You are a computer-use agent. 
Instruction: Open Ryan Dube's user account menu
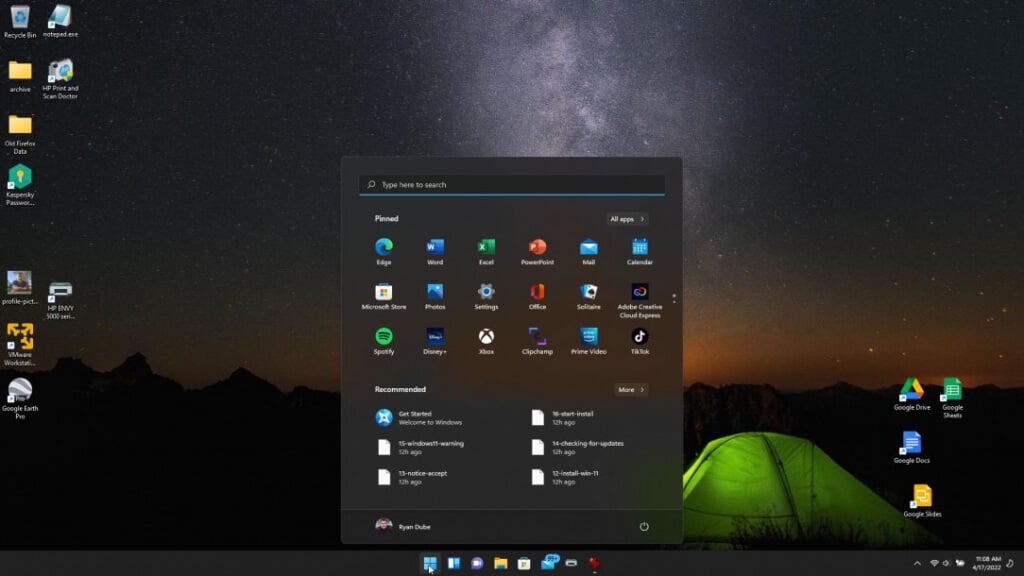tap(403, 526)
